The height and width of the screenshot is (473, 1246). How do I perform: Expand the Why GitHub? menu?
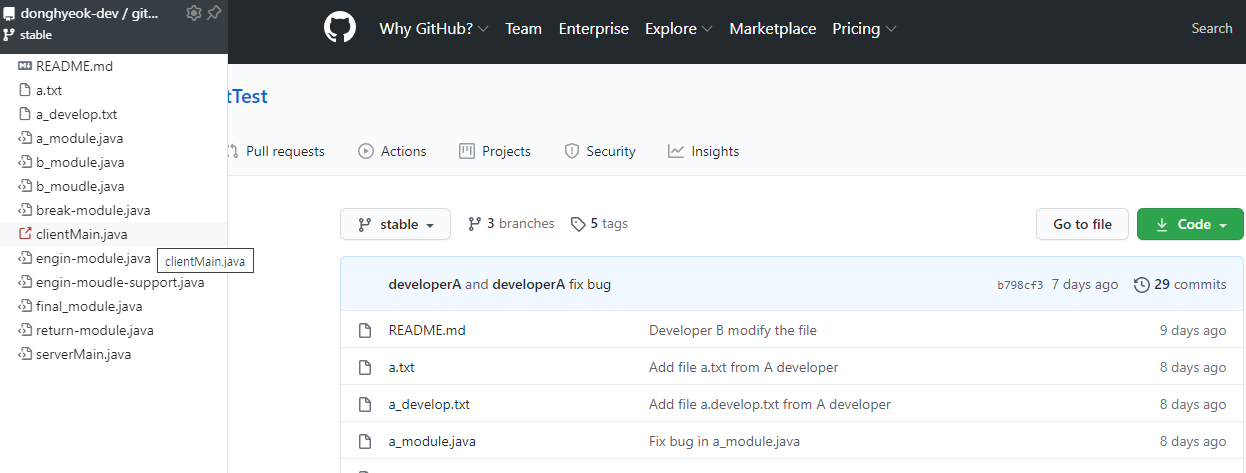tap(434, 29)
